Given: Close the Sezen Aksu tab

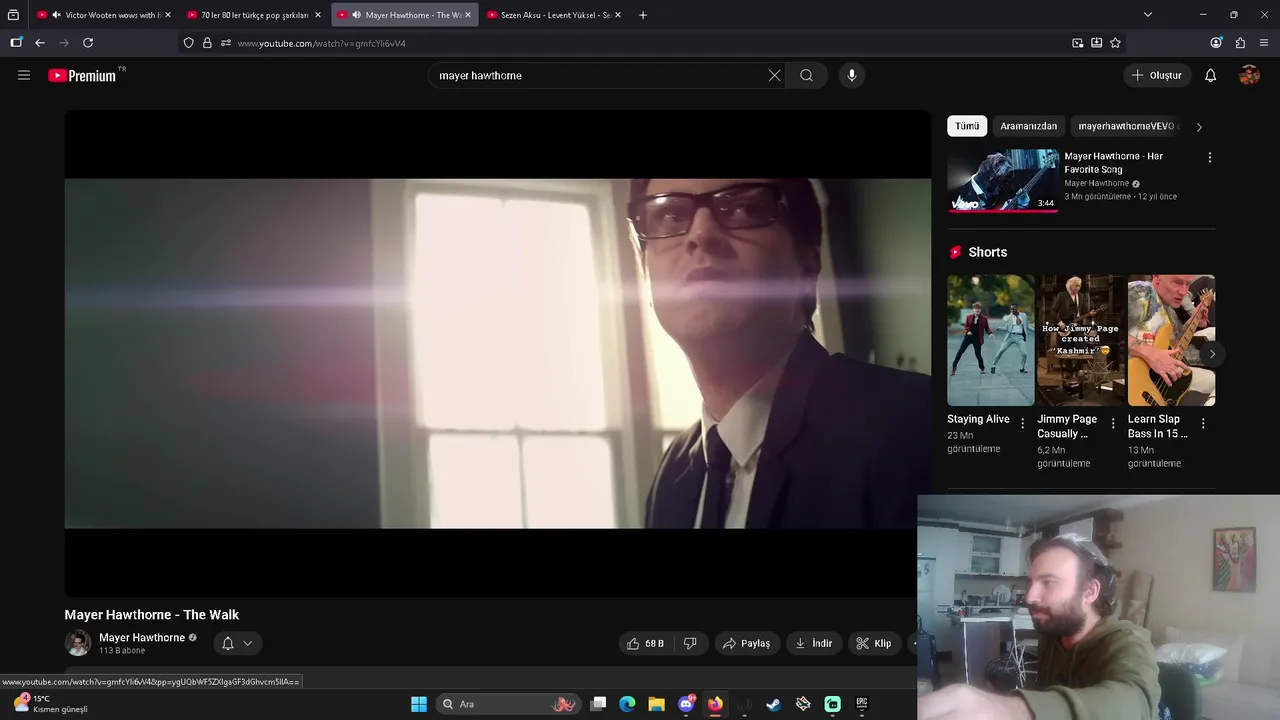Looking at the screenshot, I should point(618,15).
